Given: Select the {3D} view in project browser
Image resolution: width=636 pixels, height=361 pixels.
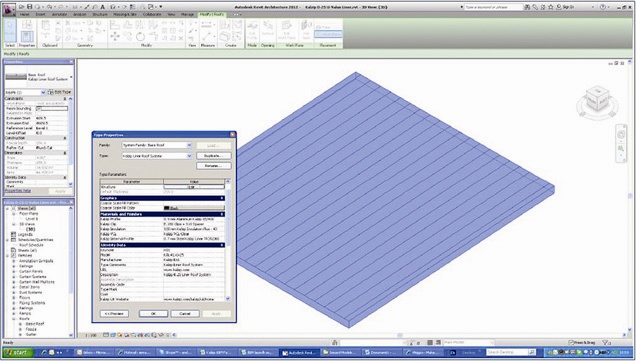Looking at the screenshot, I should [31, 229].
